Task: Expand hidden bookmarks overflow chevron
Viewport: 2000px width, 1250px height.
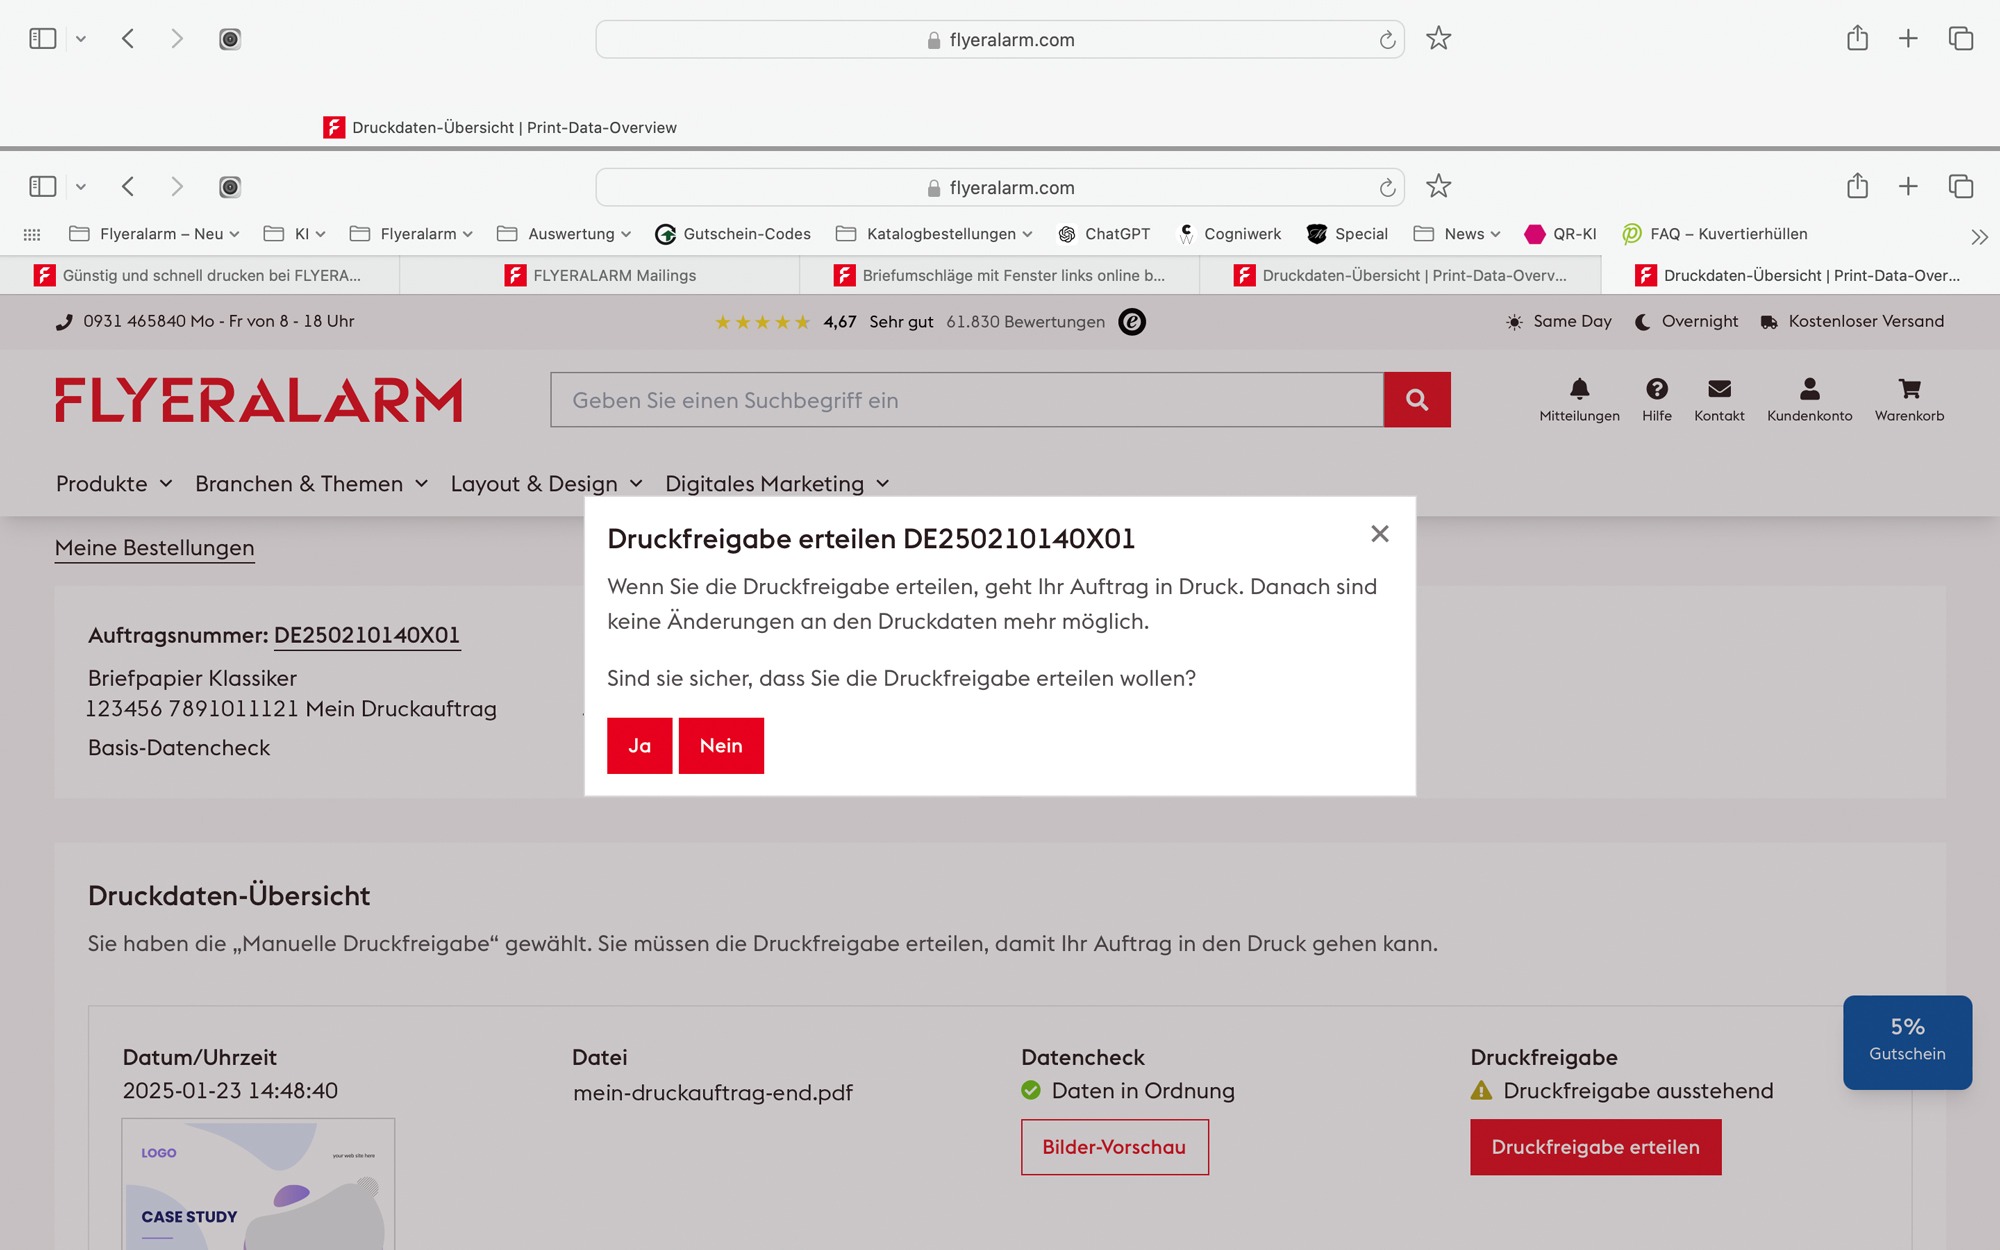Action: click(x=1978, y=237)
